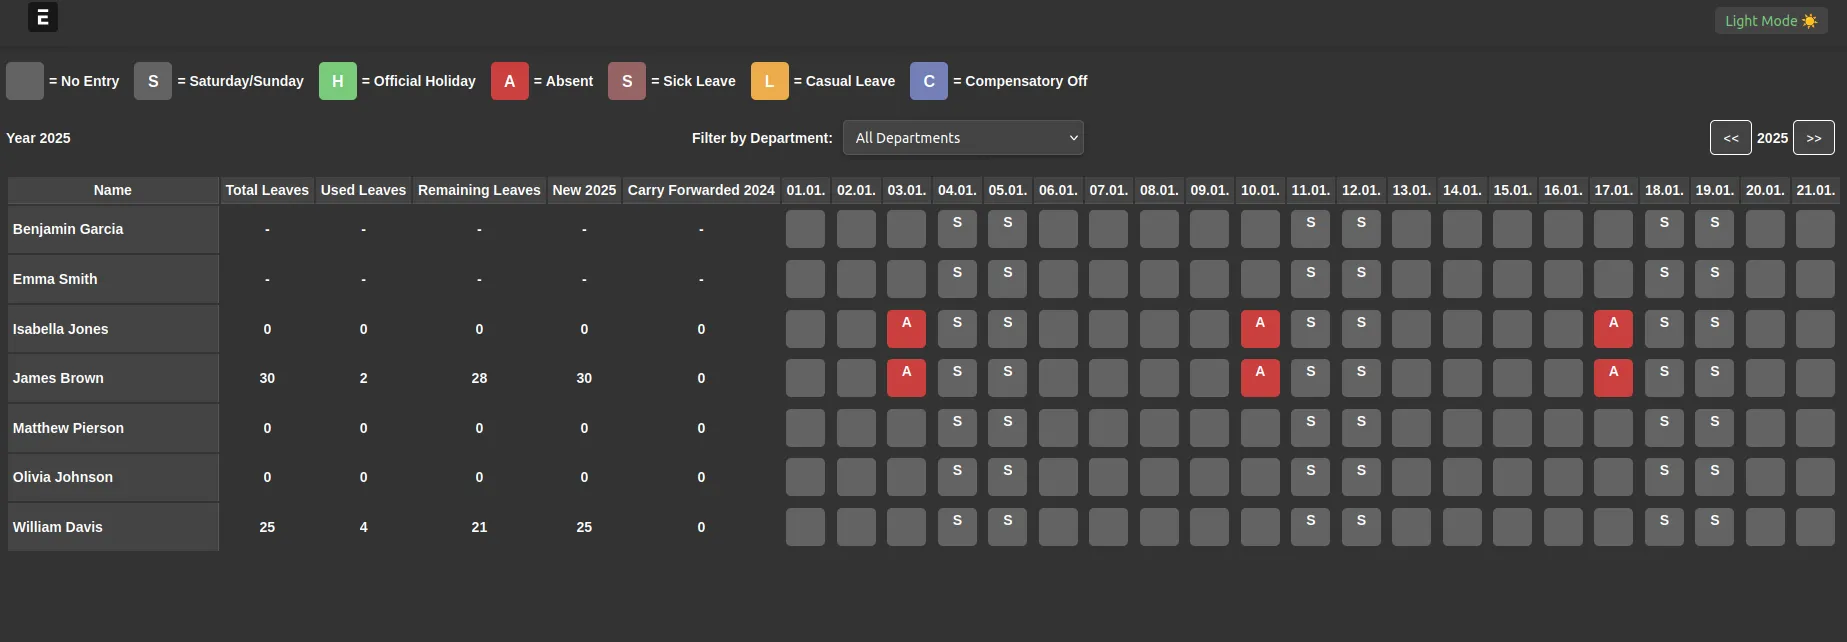1847x642 pixels.
Task: Click the Saturday/Sunday legend icon
Action: pyautogui.click(x=153, y=81)
